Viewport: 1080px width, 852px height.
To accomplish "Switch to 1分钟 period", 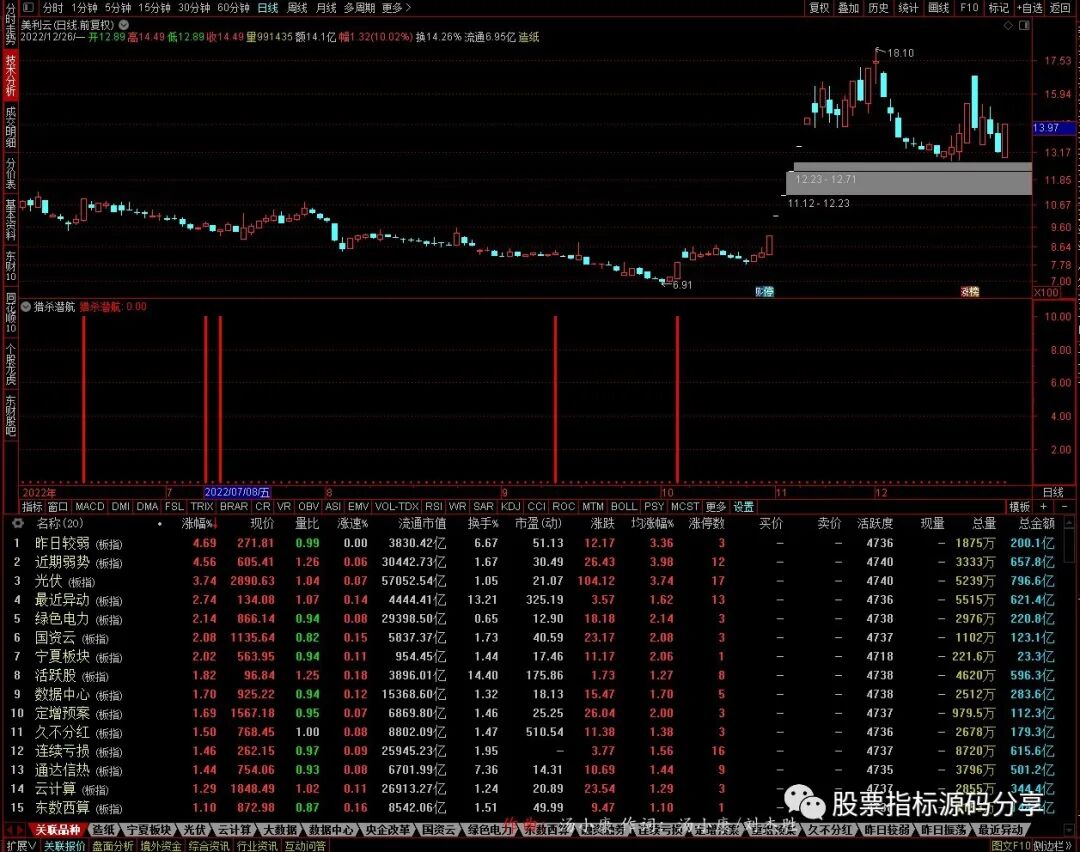I will coord(83,8).
